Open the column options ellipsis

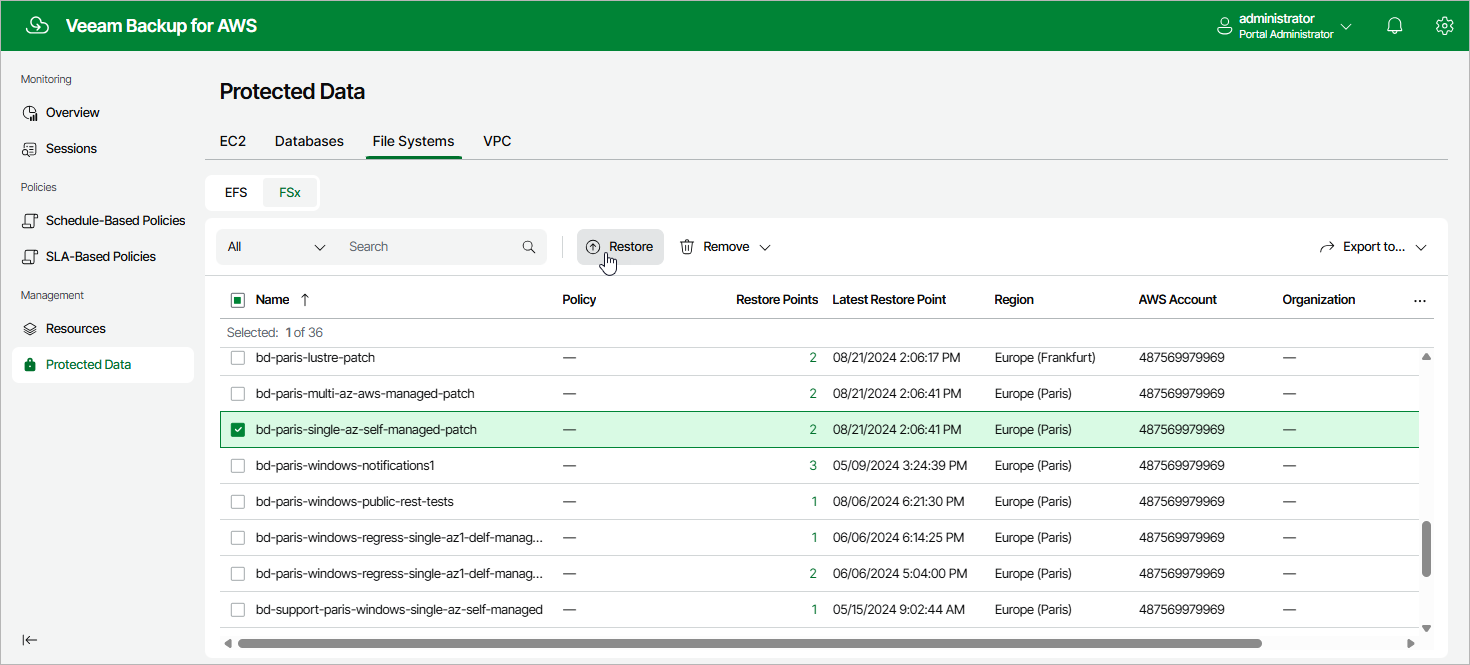pyautogui.click(x=1420, y=300)
